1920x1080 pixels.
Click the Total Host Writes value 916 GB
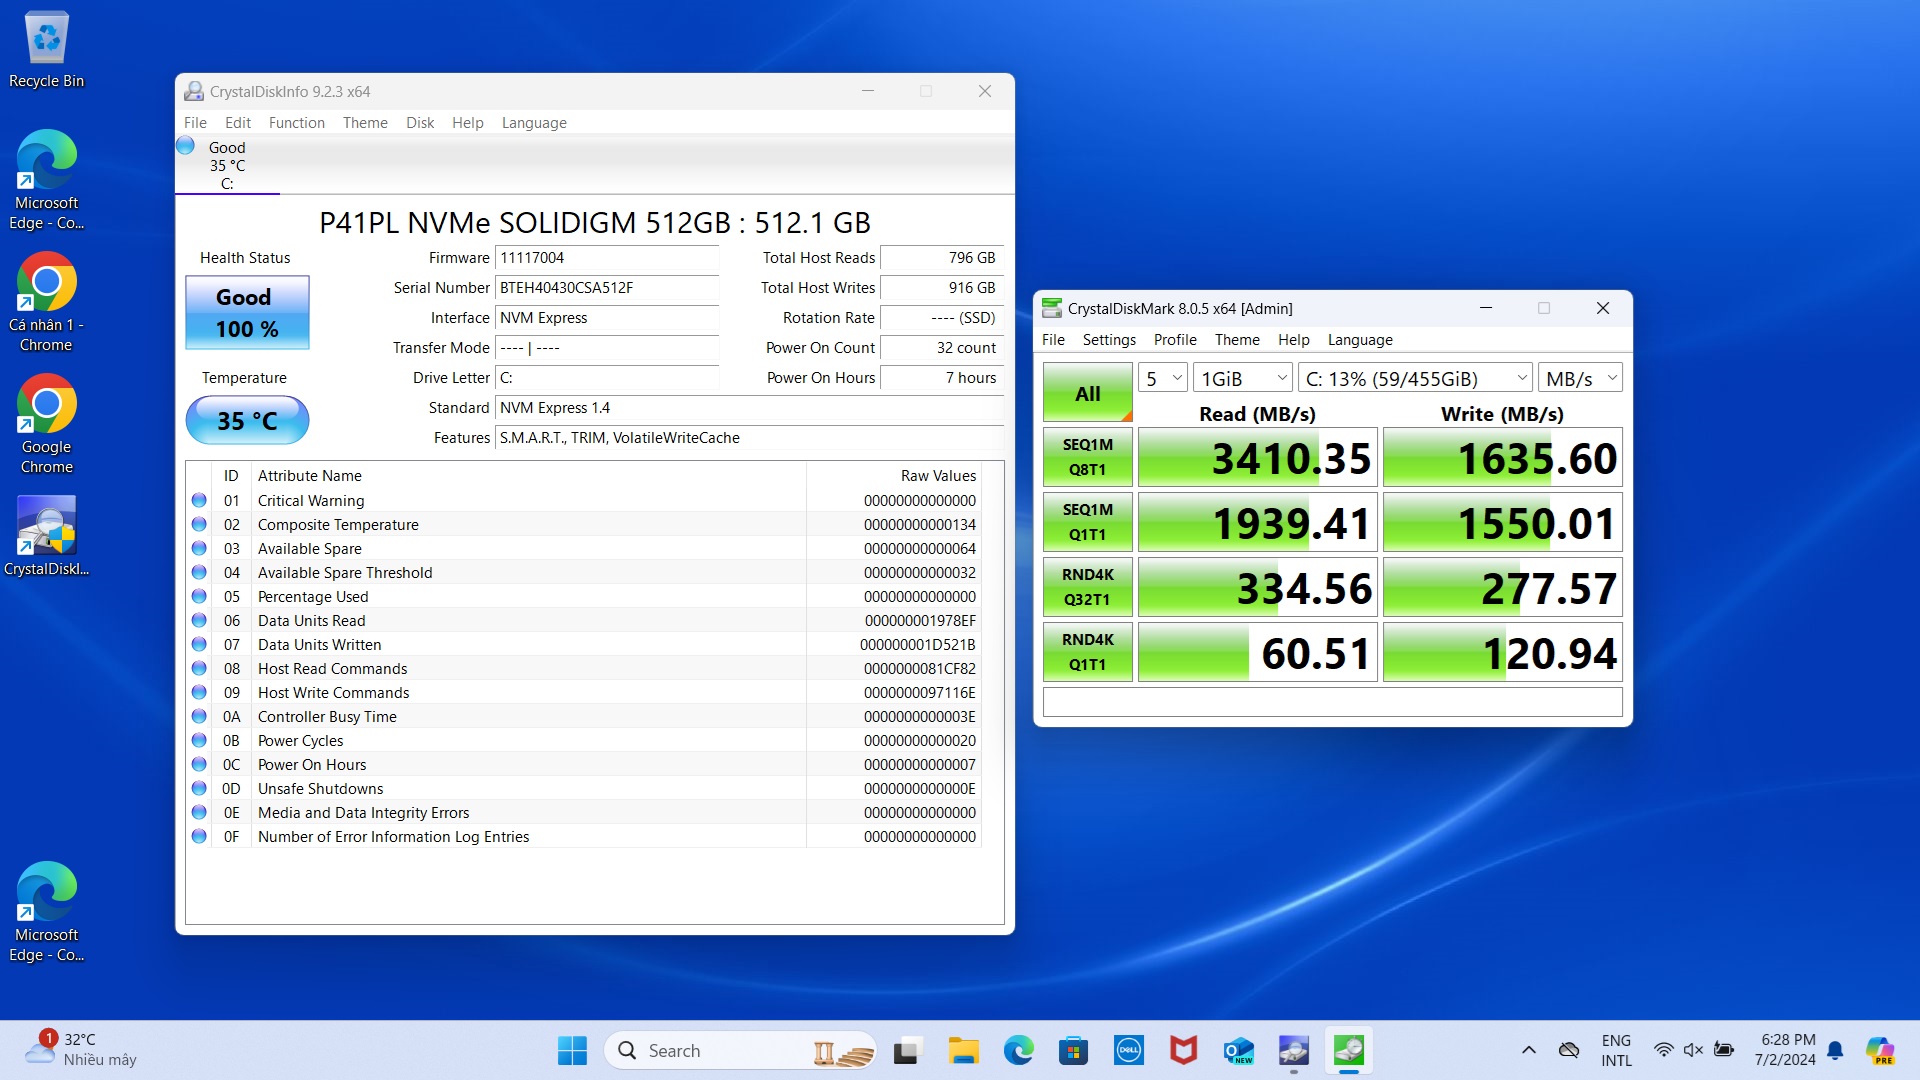coord(941,287)
